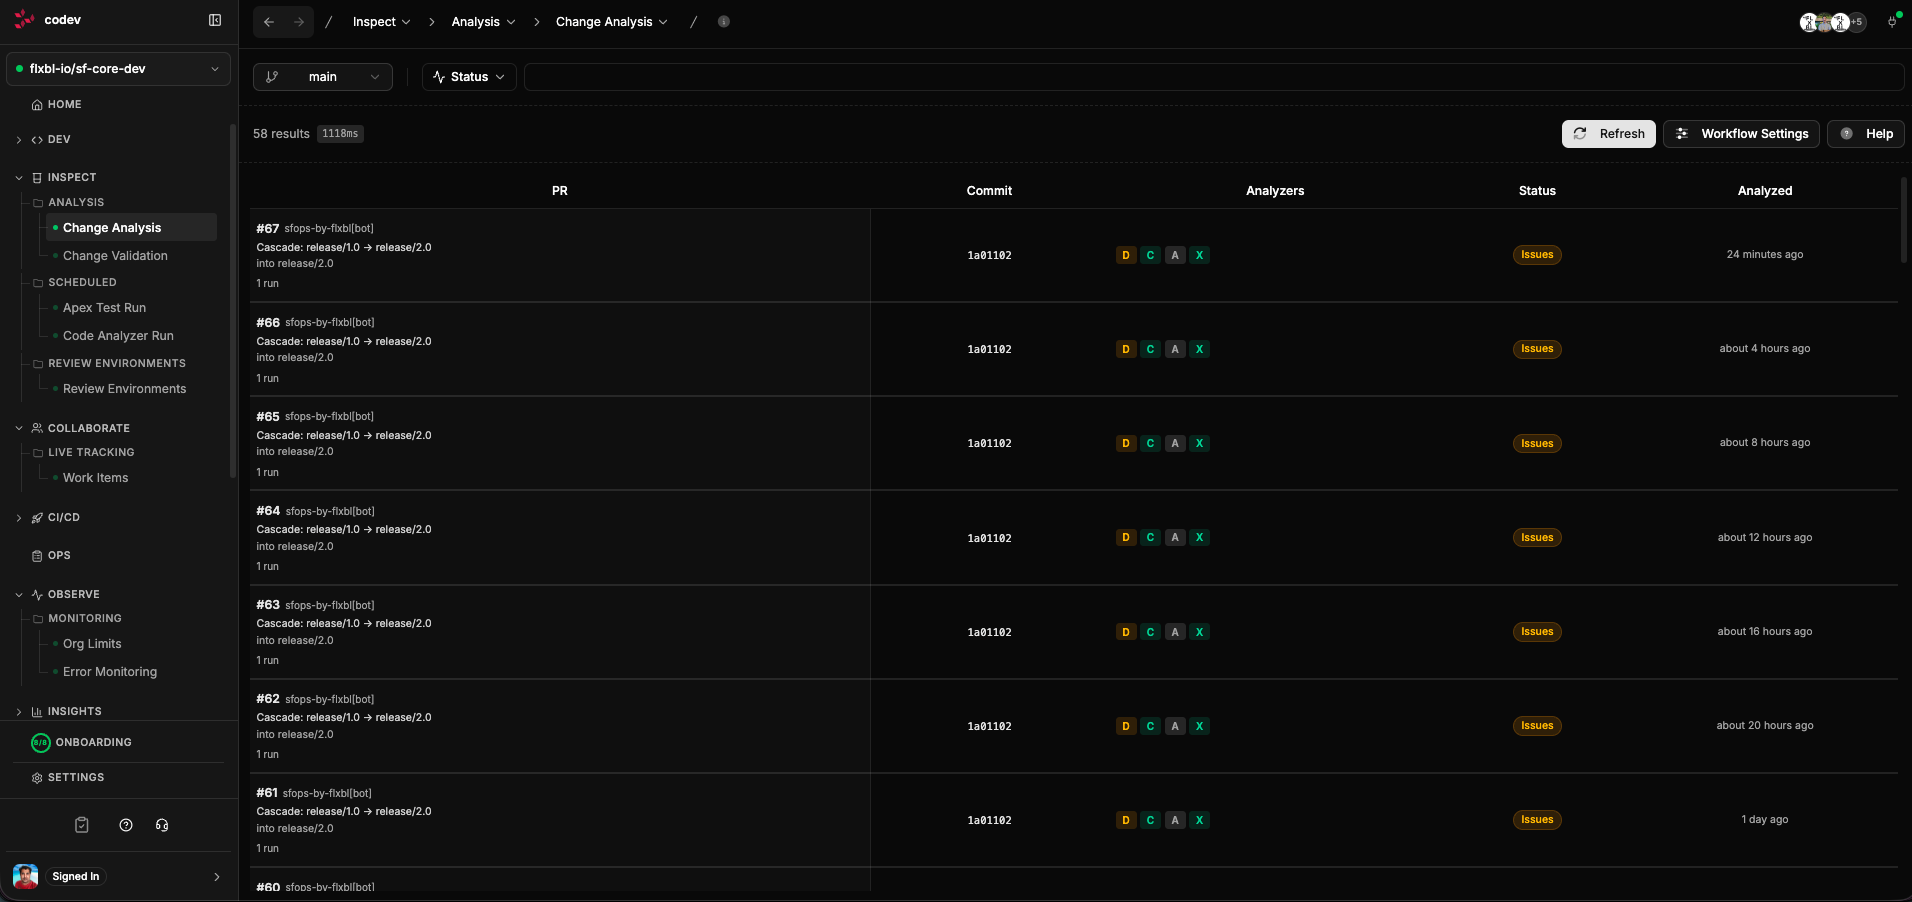Select Change Validation under Analysis
This screenshot has width=1912, height=902.
115,255
